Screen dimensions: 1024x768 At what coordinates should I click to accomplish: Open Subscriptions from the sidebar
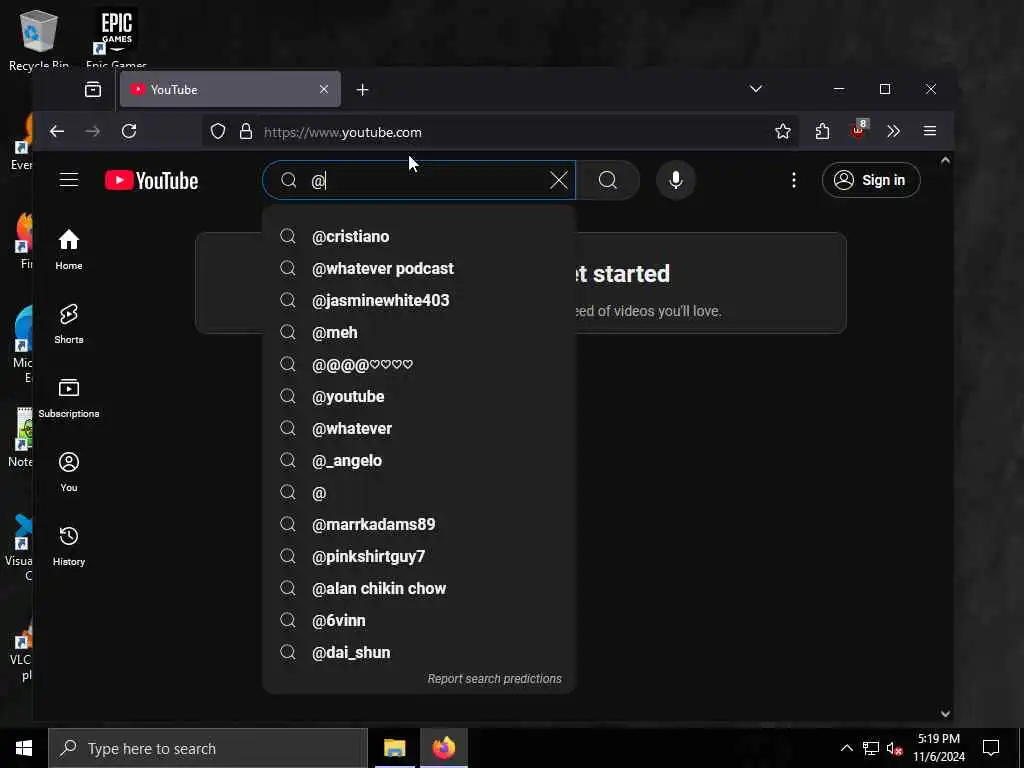coord(69,397)
